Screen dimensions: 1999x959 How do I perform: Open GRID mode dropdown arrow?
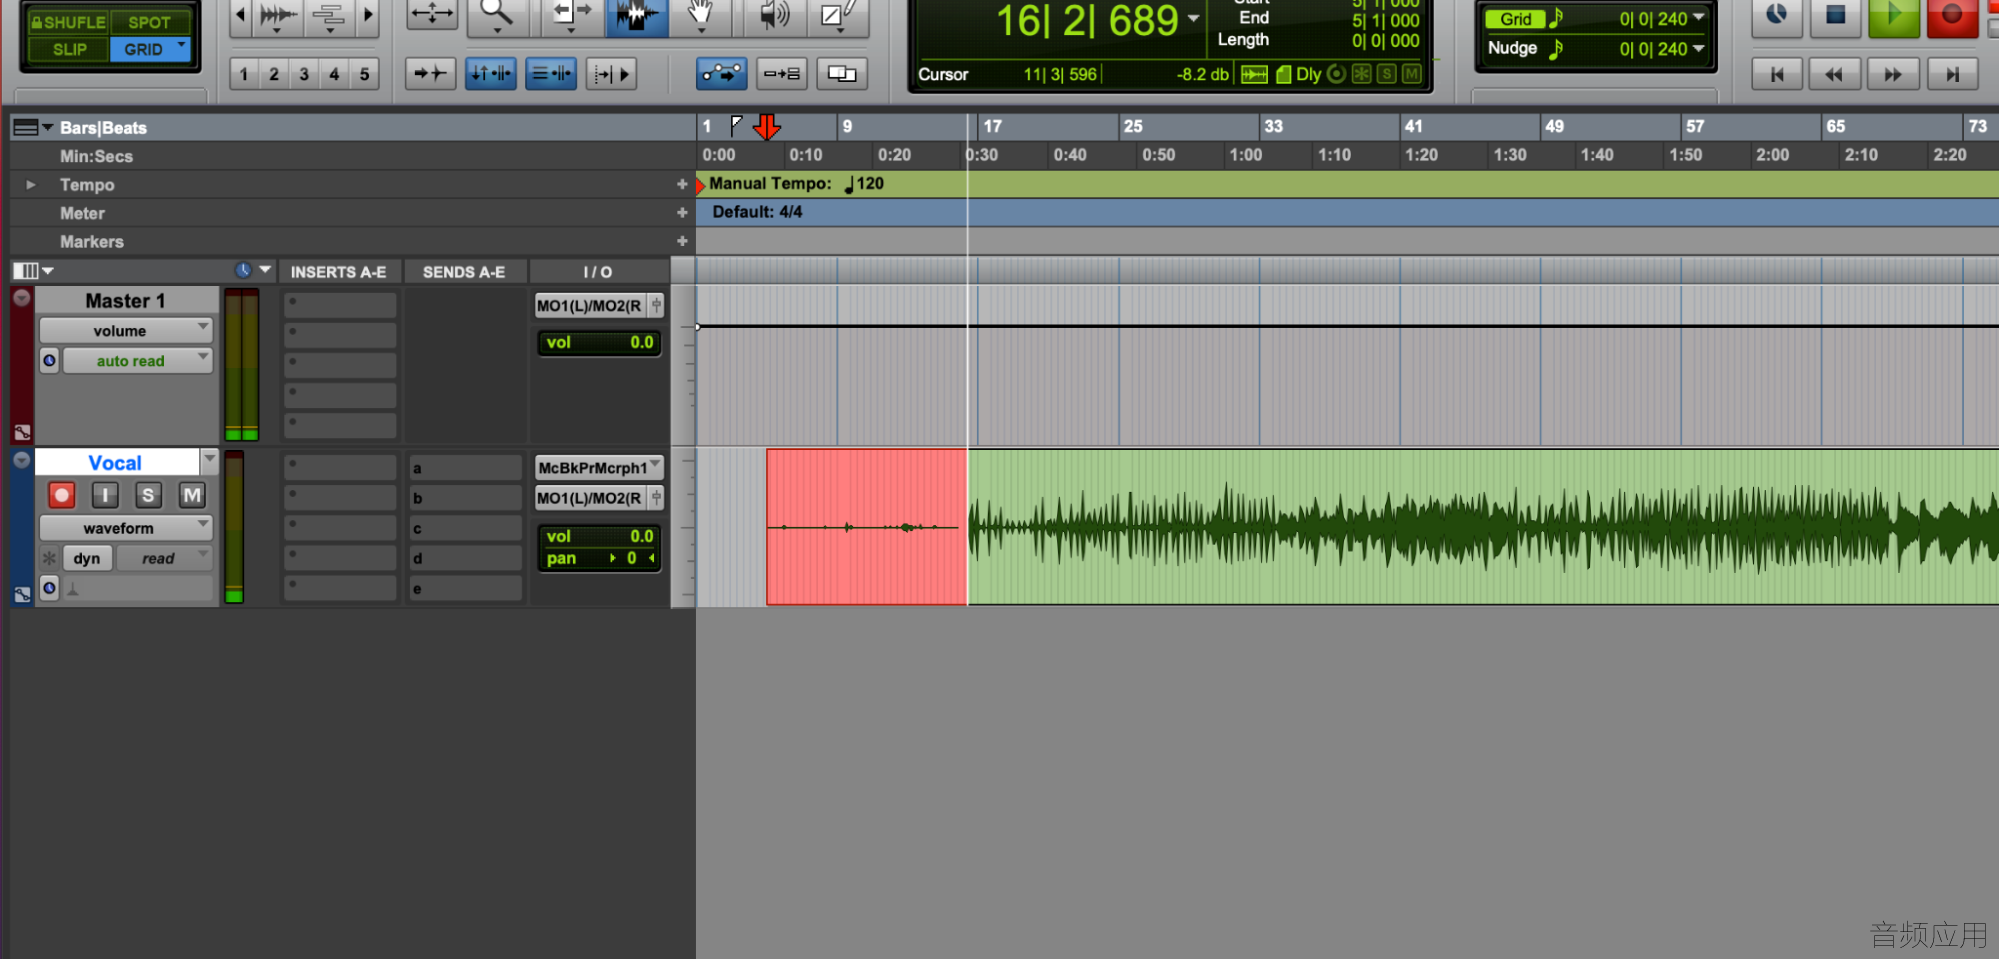(x=181, y=46)
